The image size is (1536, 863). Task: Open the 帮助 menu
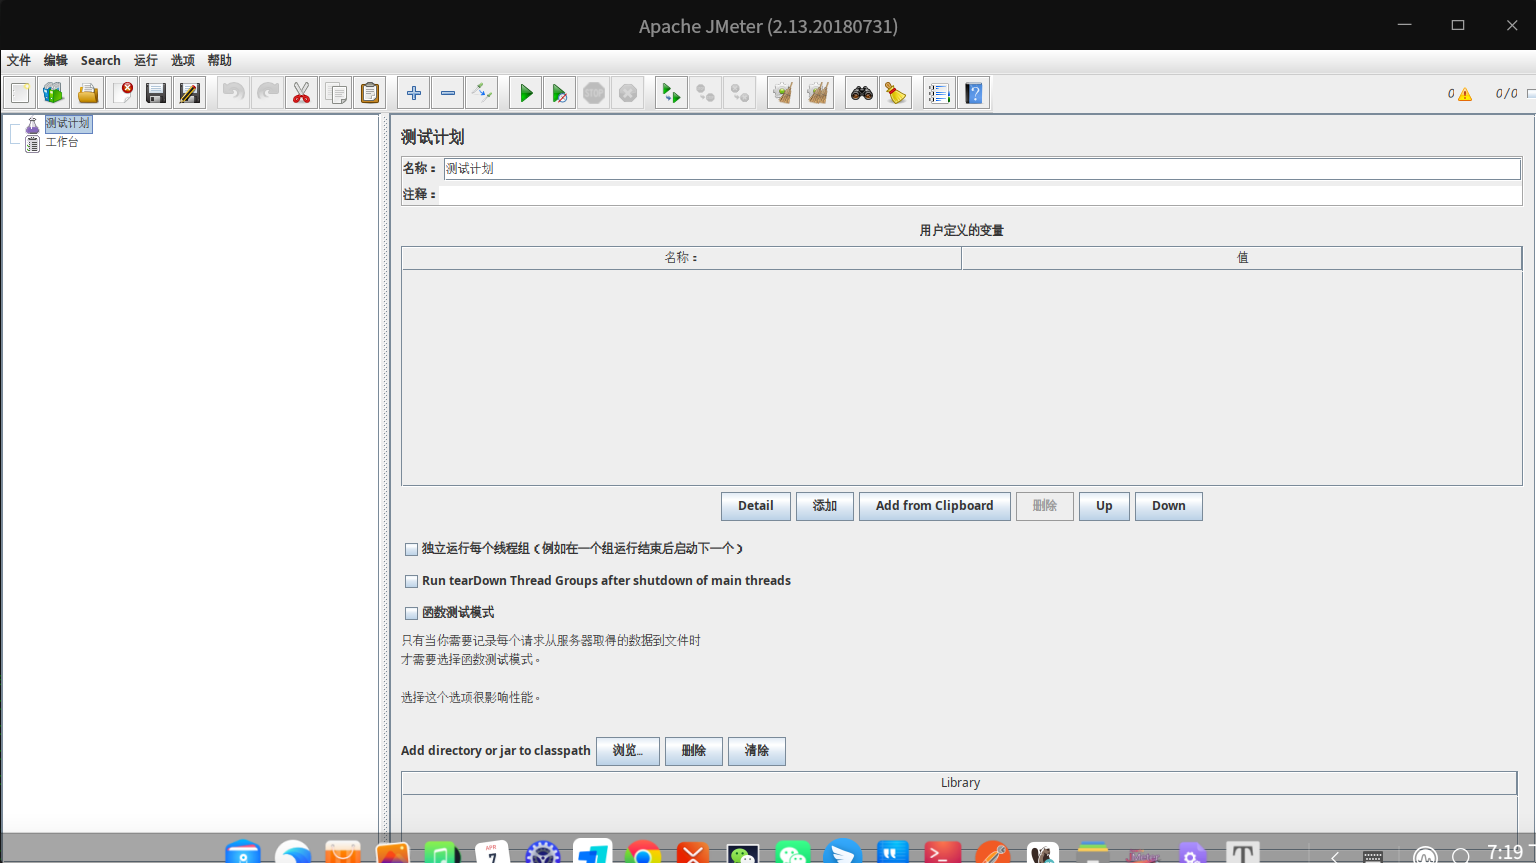tap(220, 60)
